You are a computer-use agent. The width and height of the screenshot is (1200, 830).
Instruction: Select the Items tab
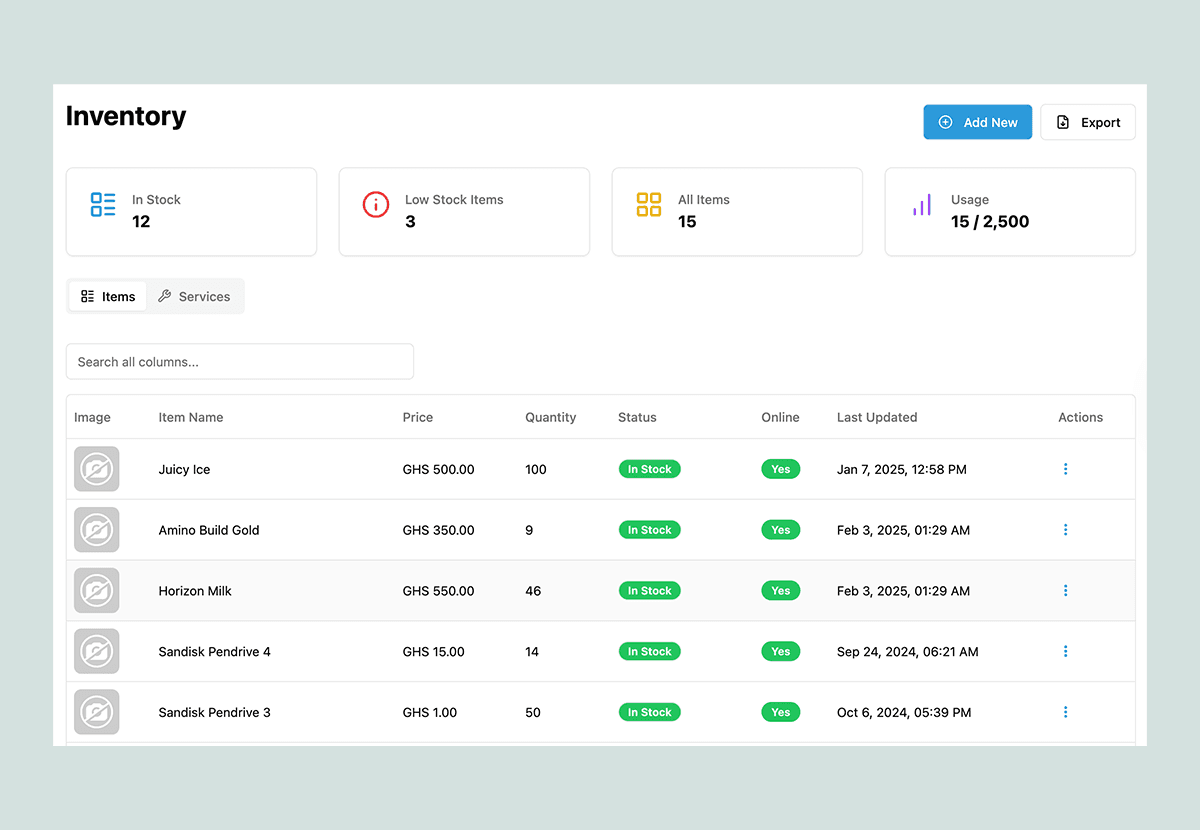108,297
